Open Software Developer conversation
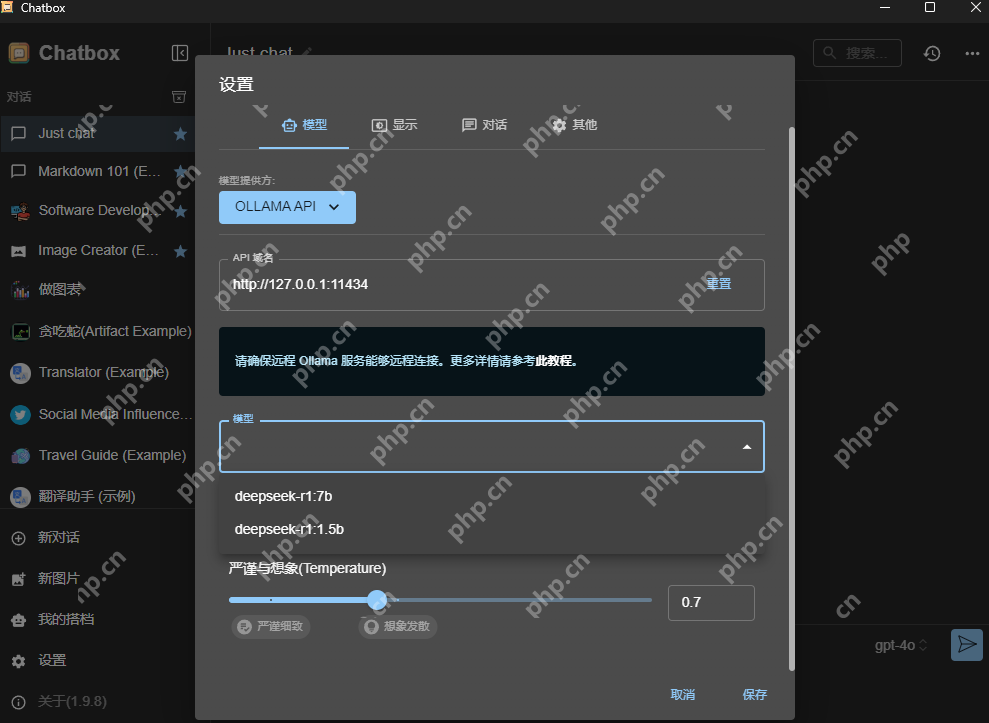The height and width of the screenshot is (723, 989). click(x=98, y=211)
